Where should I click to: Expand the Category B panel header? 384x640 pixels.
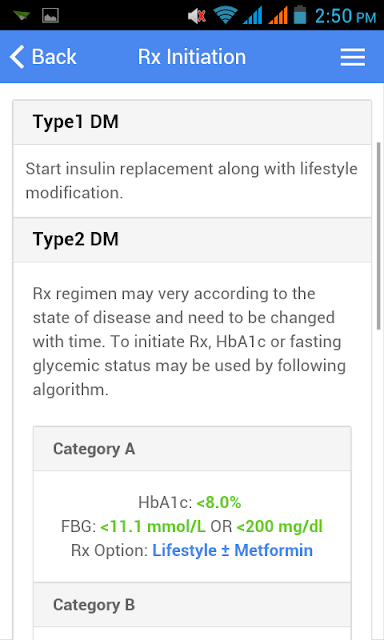[192, 604]
